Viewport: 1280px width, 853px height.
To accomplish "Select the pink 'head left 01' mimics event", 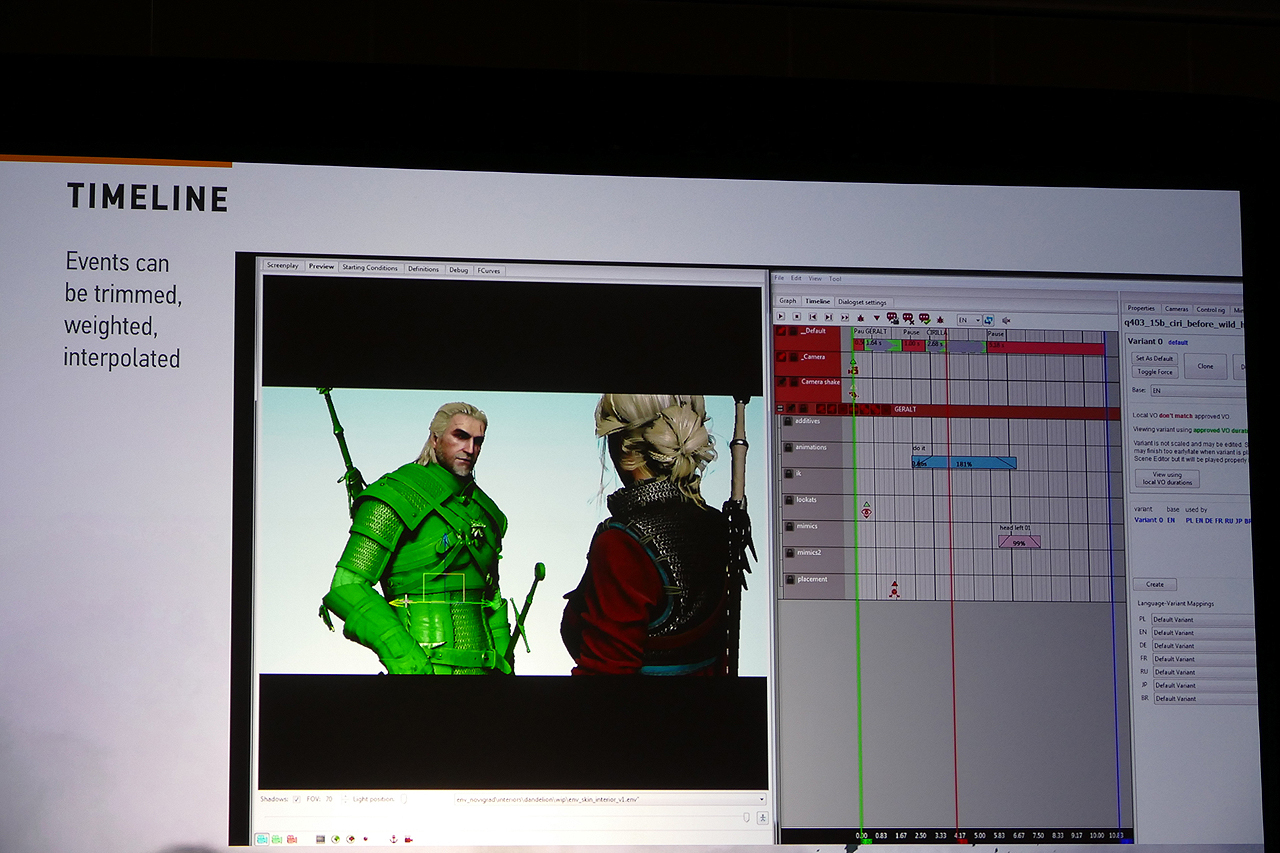I will pos(1019,542).
